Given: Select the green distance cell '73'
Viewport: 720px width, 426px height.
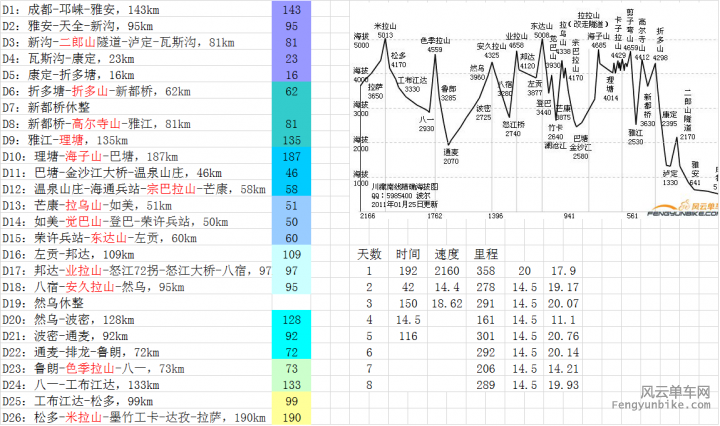Looking at the screenshot, I should 292,368.
